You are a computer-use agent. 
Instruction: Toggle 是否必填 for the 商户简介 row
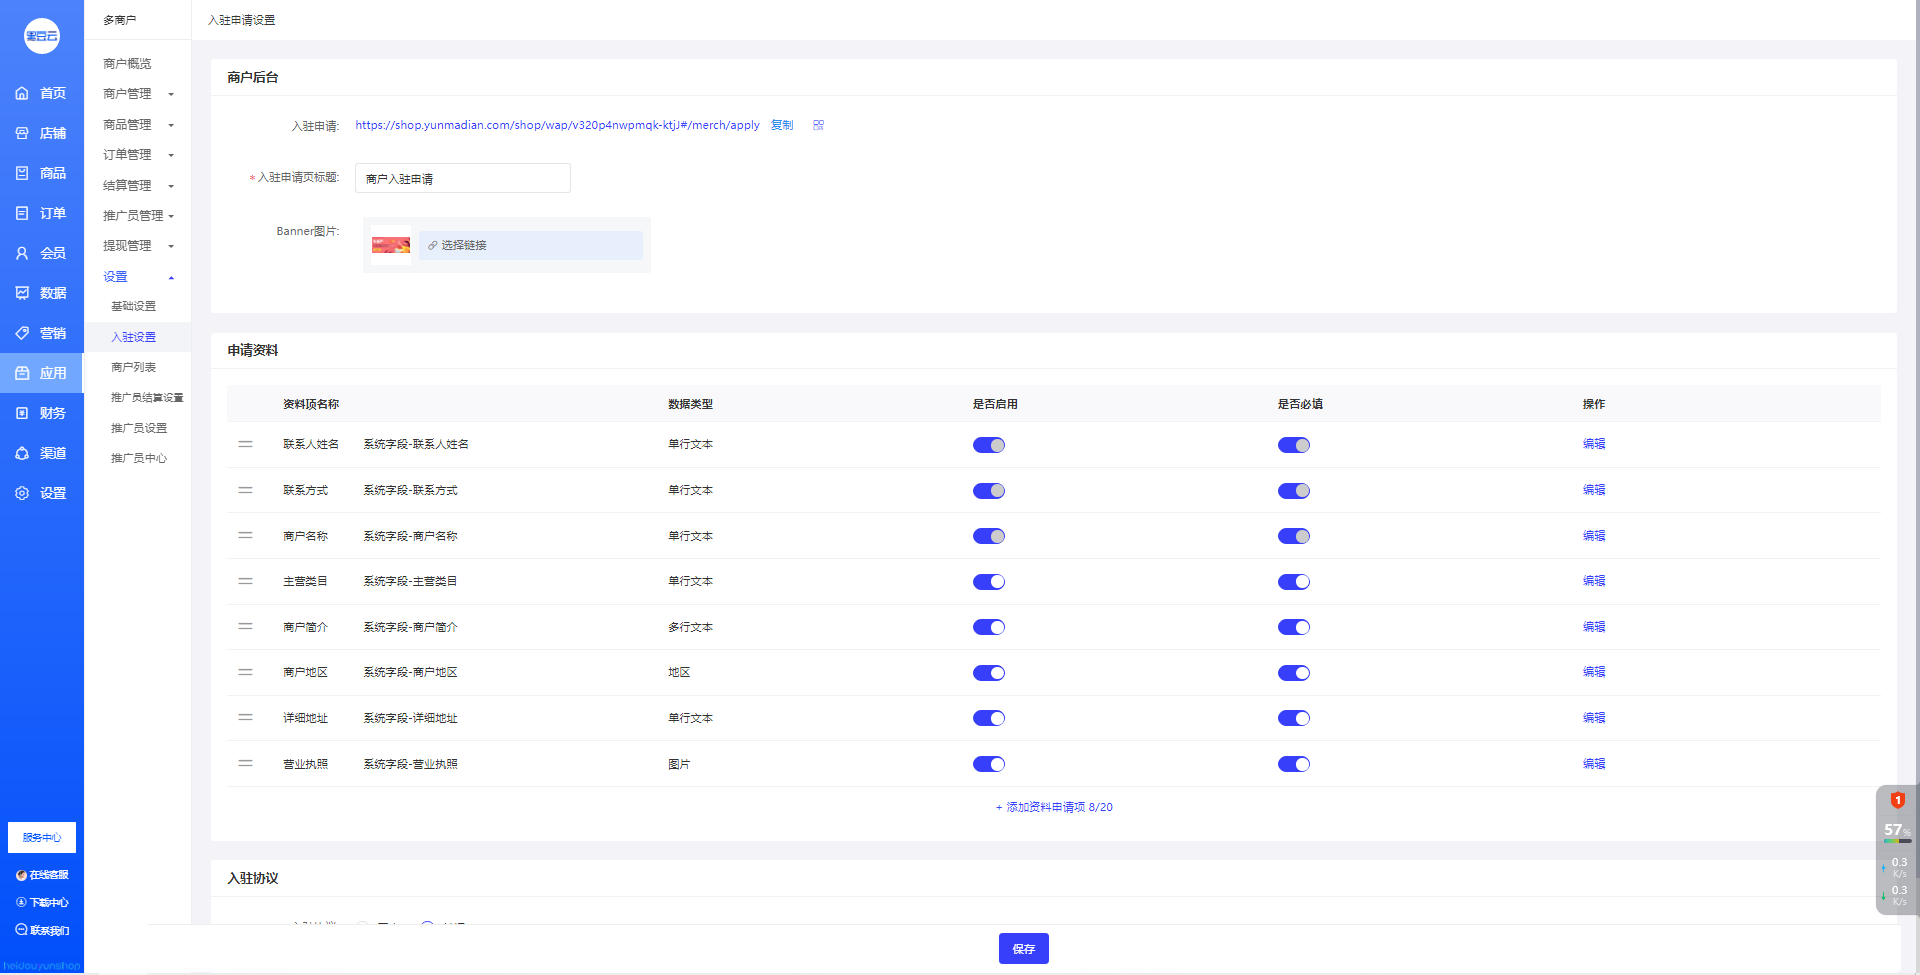click(1293, 627)
